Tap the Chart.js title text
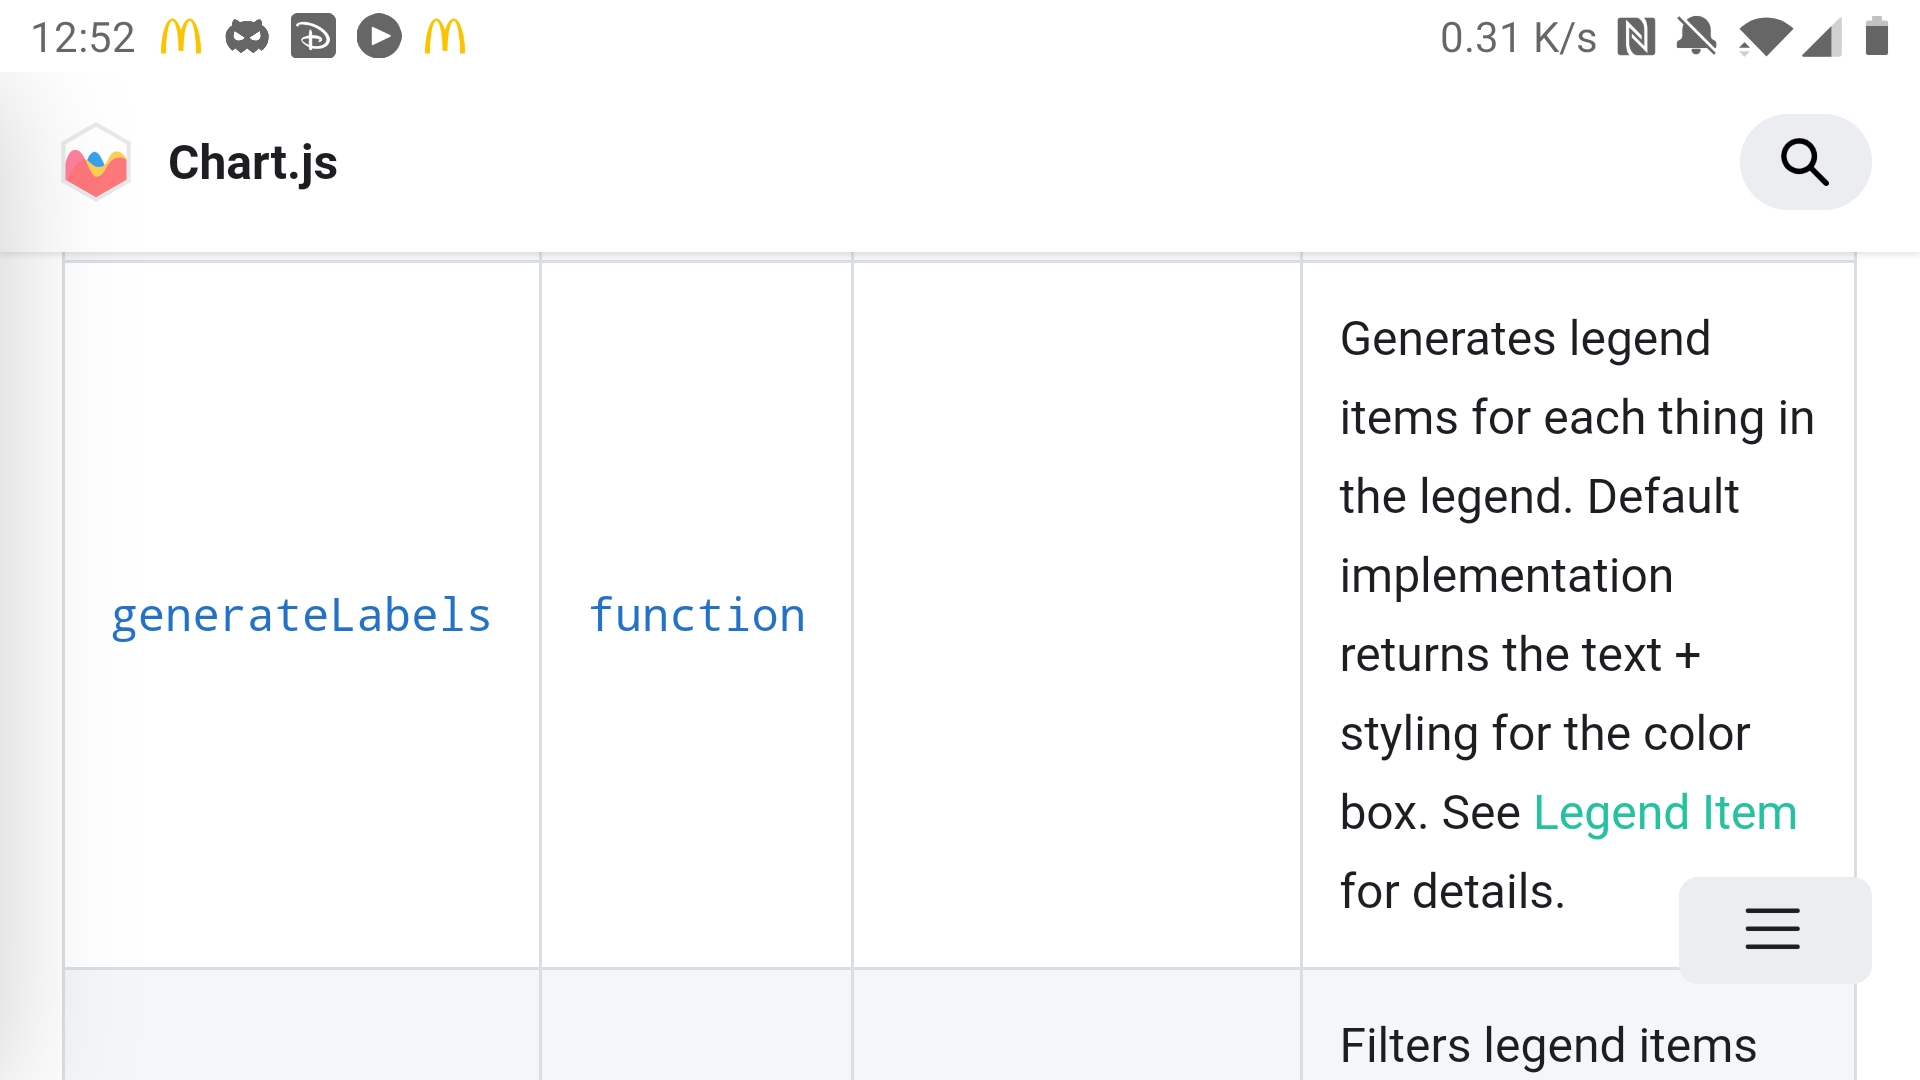1920x1080 pixels. coord(253,162)
